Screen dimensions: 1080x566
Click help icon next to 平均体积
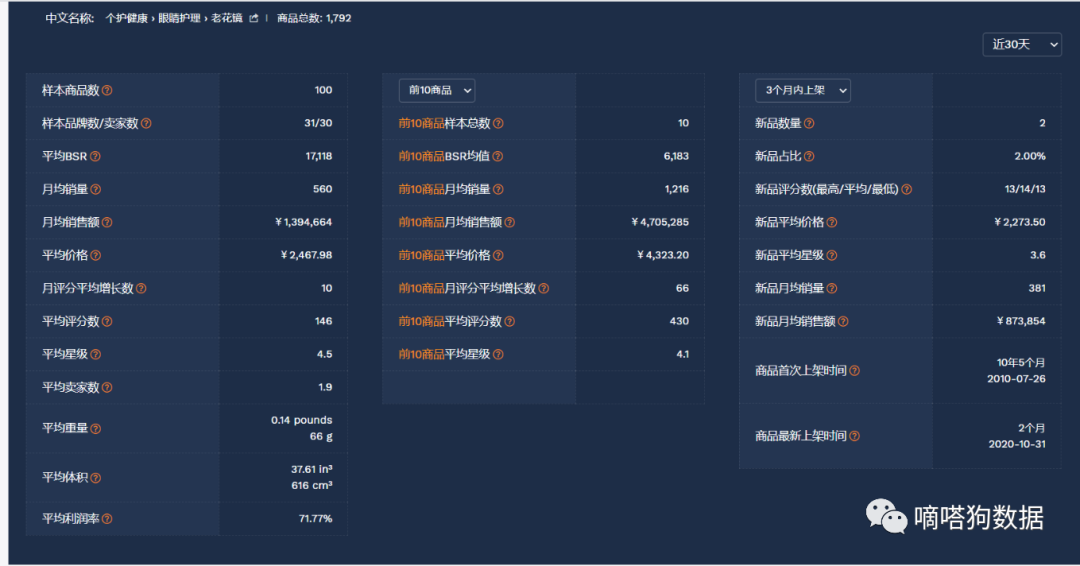tap(95, 478)
